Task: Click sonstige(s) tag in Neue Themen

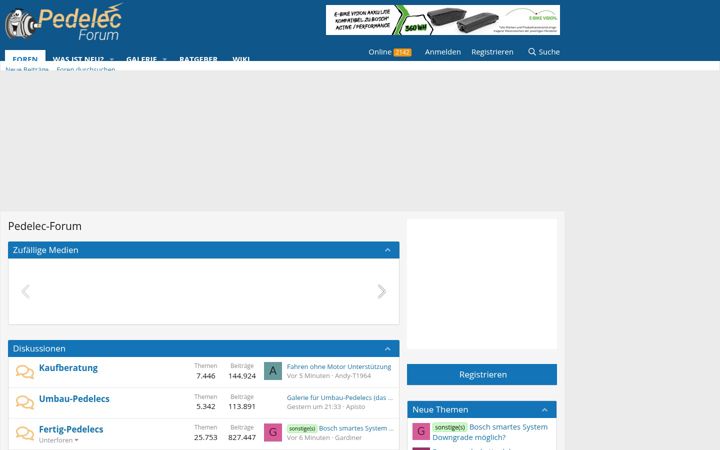Action: click(x=450, y=427)
